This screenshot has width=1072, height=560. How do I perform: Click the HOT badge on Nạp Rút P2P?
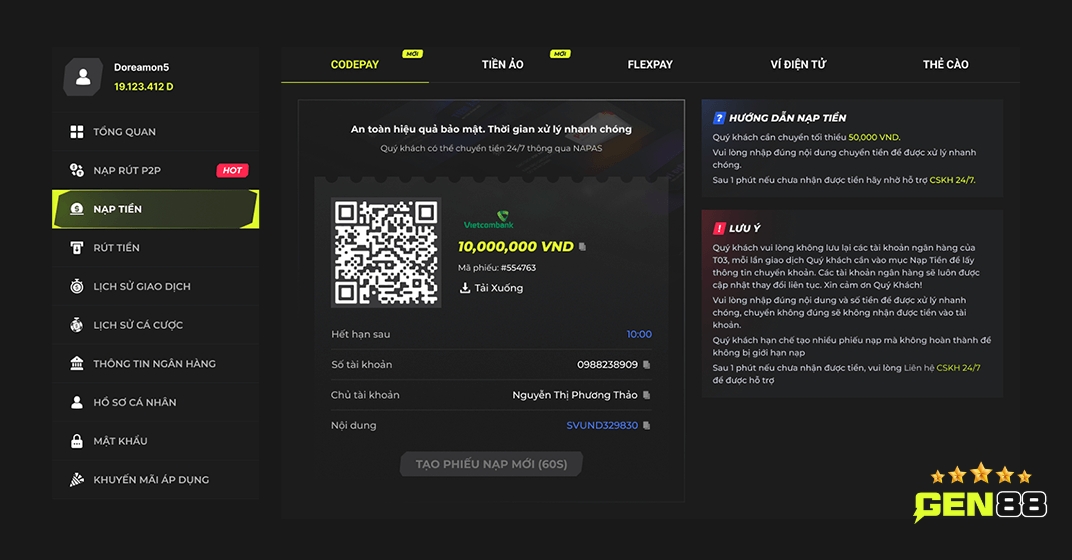click(x=232, y=170)
